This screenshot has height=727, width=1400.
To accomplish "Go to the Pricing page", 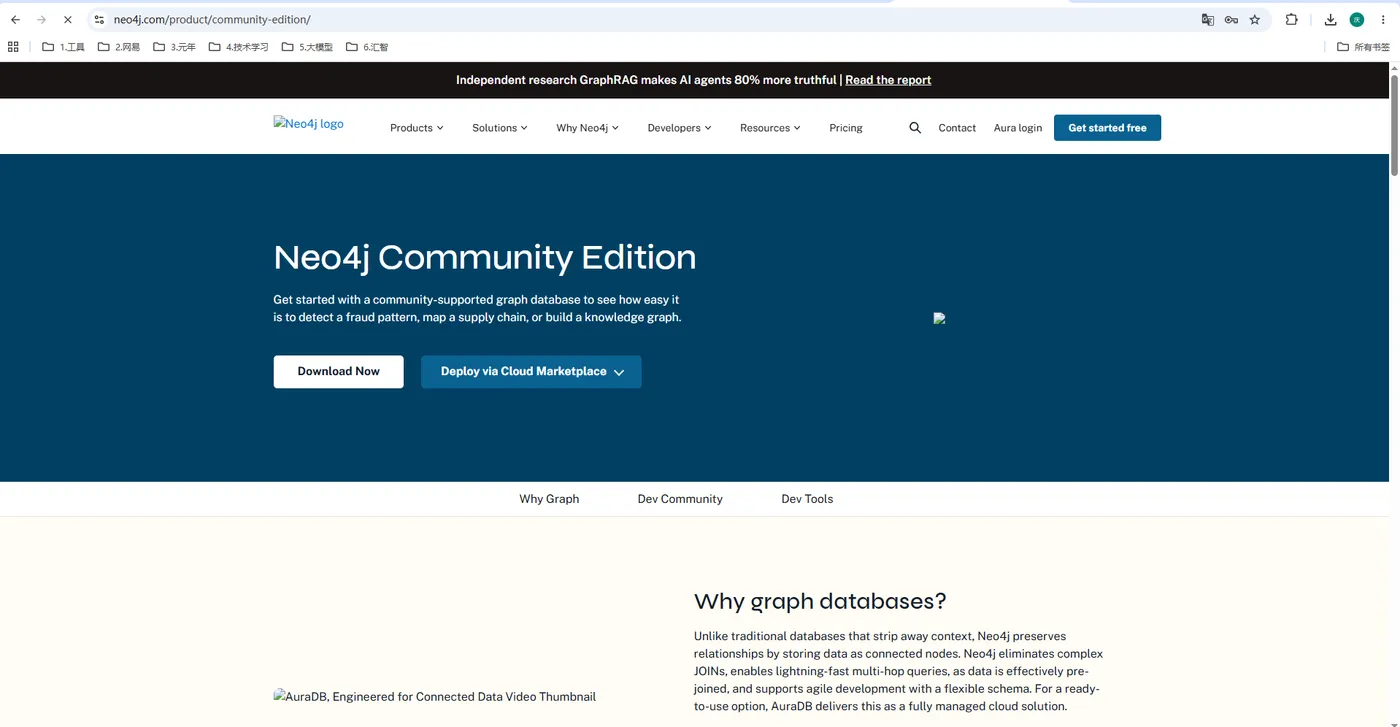I will (846, 128).
